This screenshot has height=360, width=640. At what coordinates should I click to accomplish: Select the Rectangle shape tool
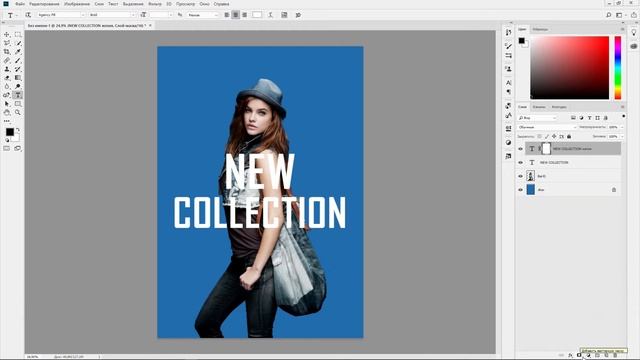(18, 104)
